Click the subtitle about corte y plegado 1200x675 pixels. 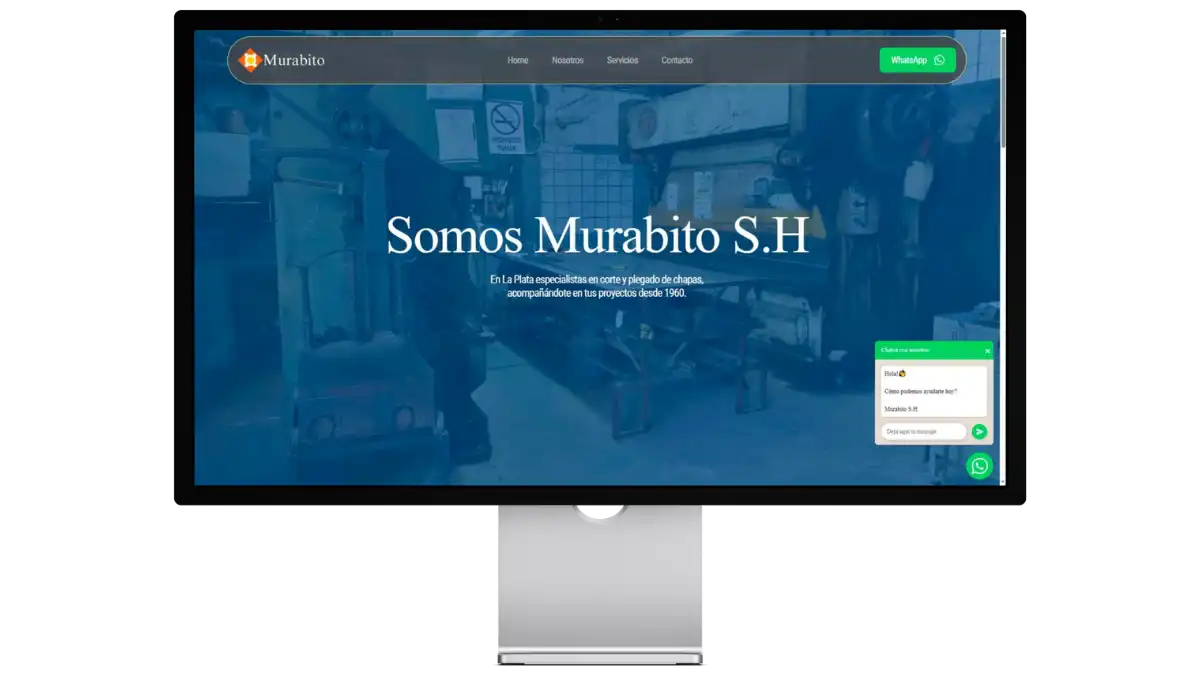coord(598,287)
